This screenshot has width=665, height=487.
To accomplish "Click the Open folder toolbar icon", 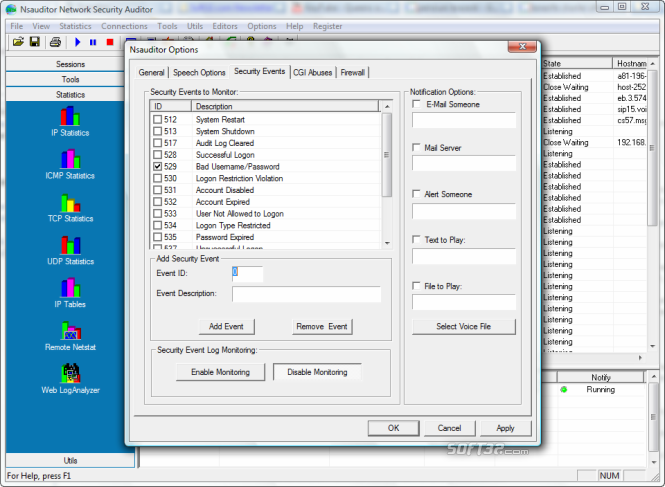I will (x=18, y=42).
